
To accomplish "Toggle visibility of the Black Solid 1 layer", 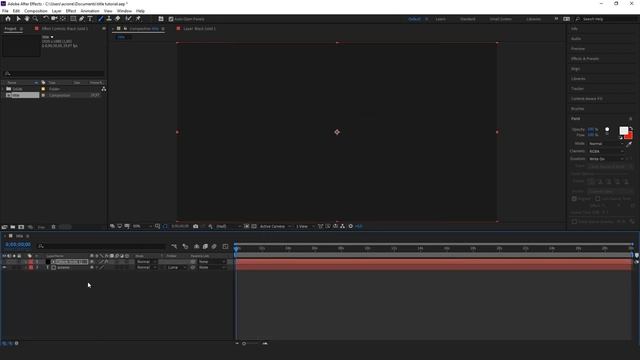I will pyautogui.click(x=4, y=262).
